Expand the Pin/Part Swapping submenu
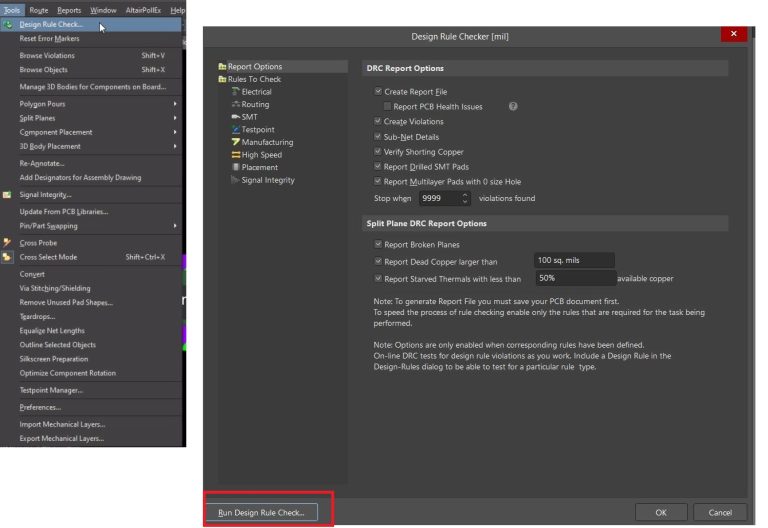This screenshot has width=768, height=528. pos(175,226)
